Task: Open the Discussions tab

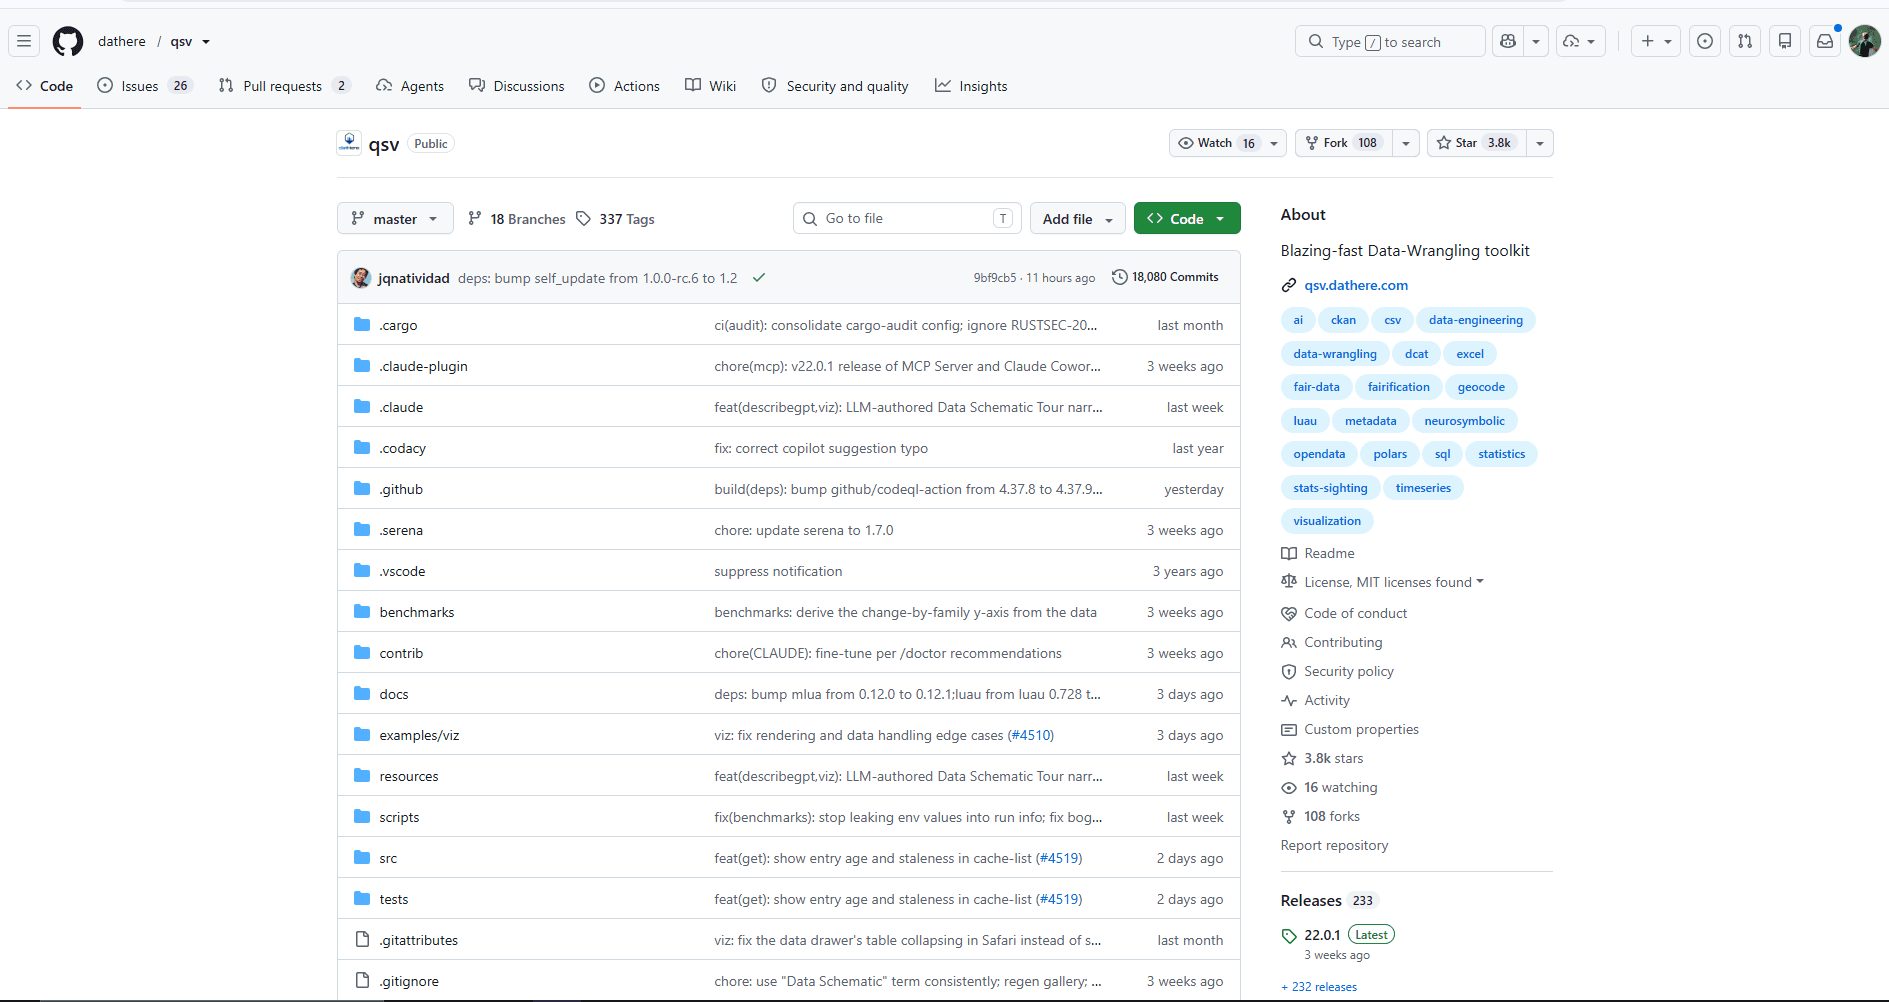Action: pos(517,86)
